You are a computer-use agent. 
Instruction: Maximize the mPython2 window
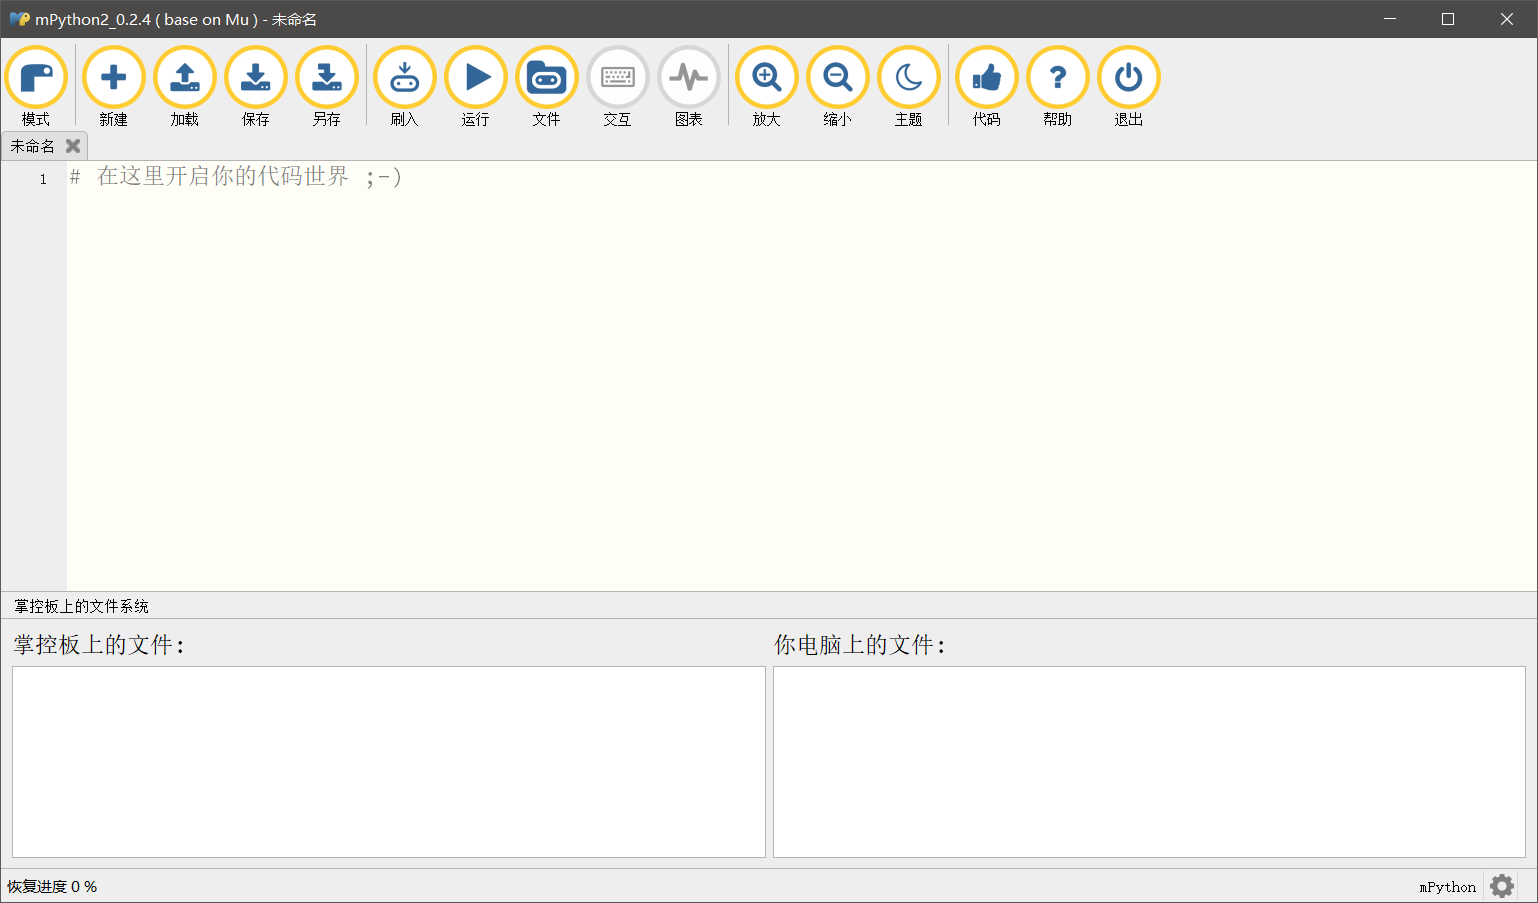pyautogui.click(x=1448, y=19)
